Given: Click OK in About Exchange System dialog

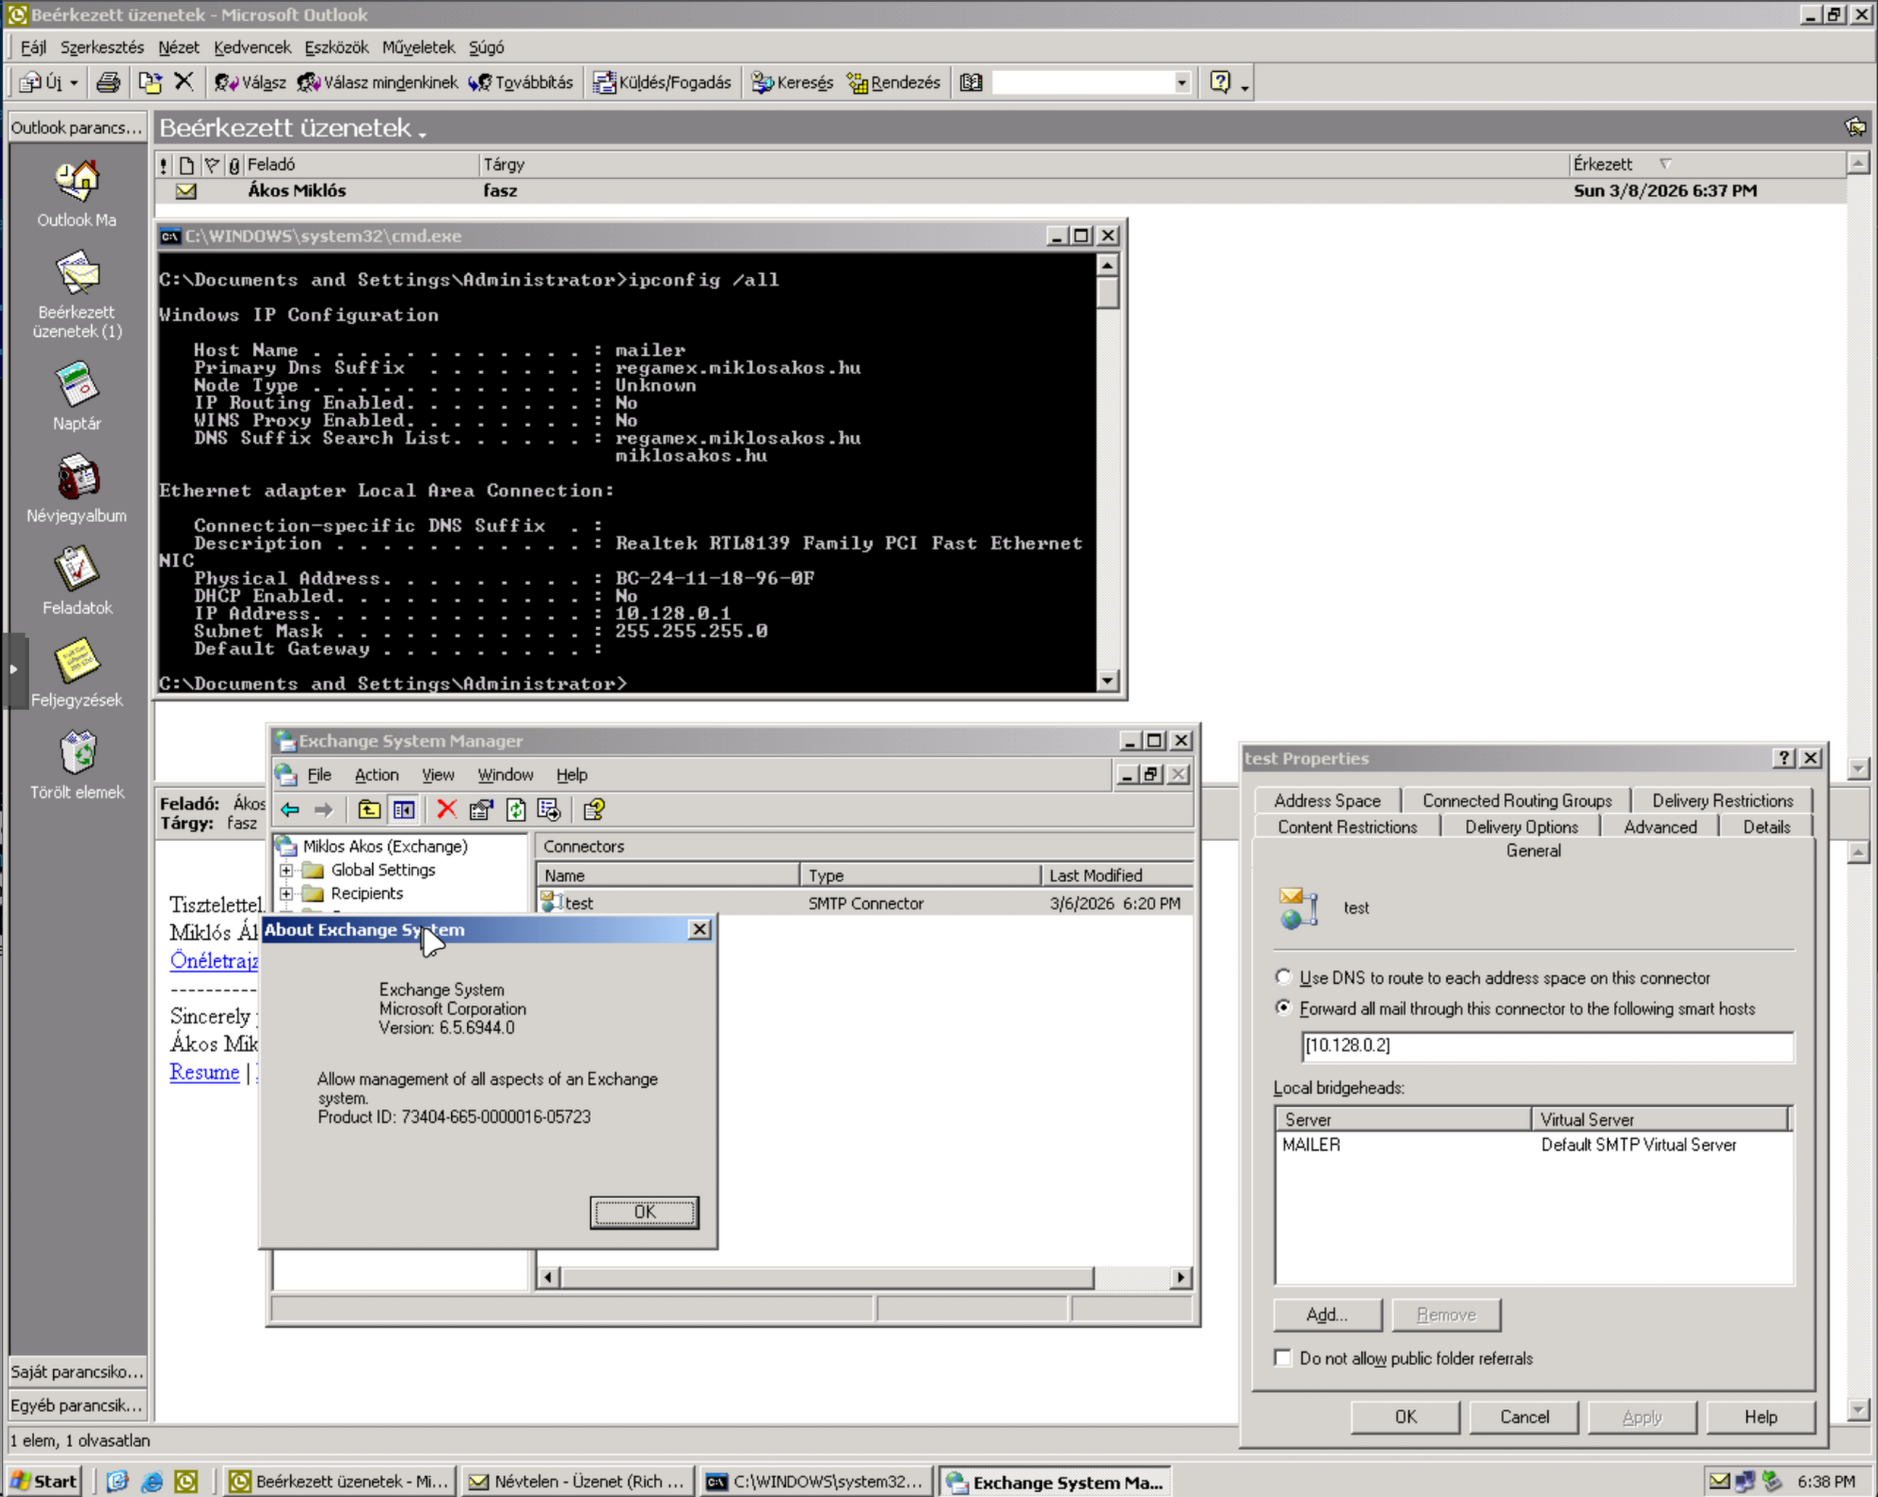Looking at the screenshot, I should point(644,1212).
